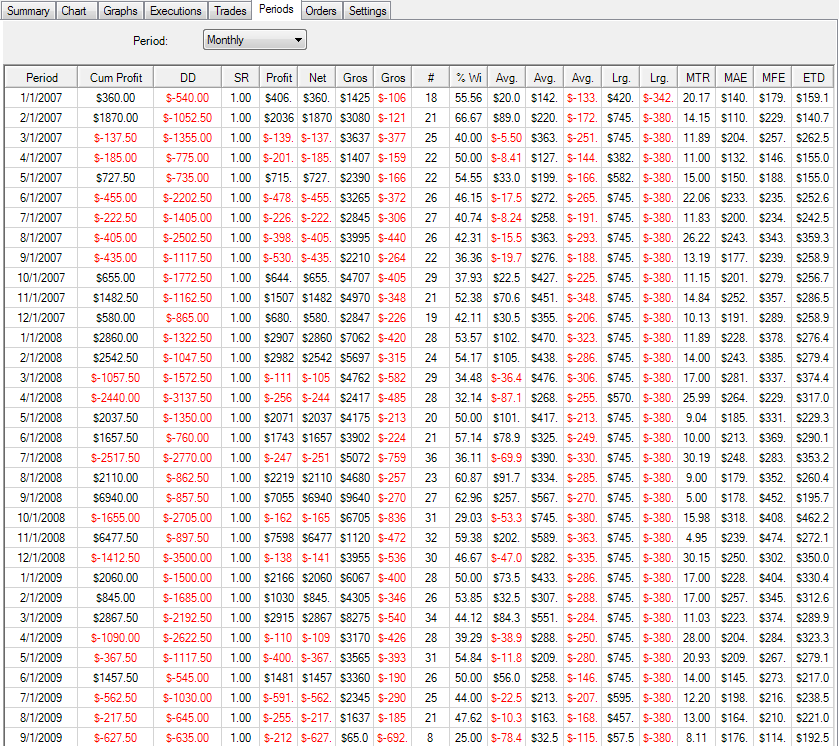Click the 9/1/2008 period cell

click(x=41, y=498)
